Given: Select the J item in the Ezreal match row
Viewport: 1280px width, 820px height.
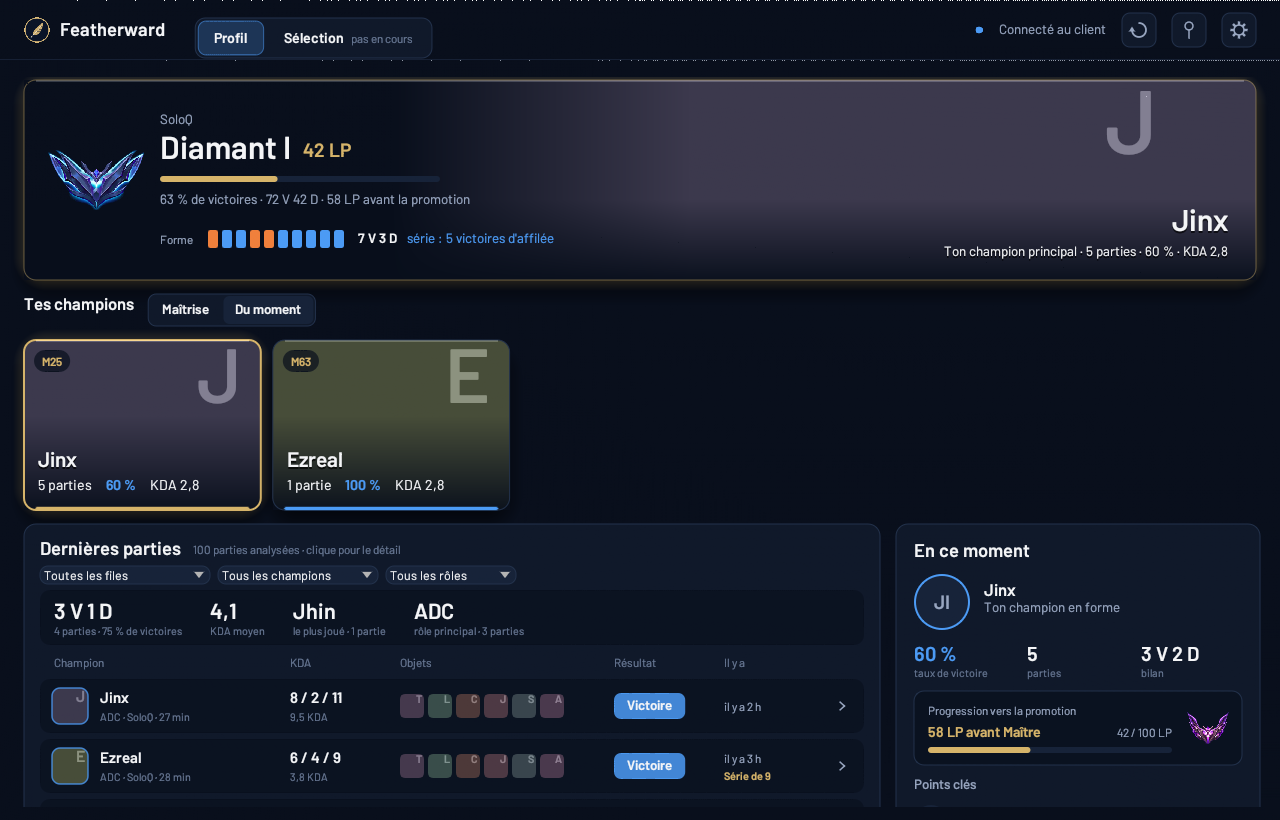Looking at the screenshot, I should coord(496,766).
